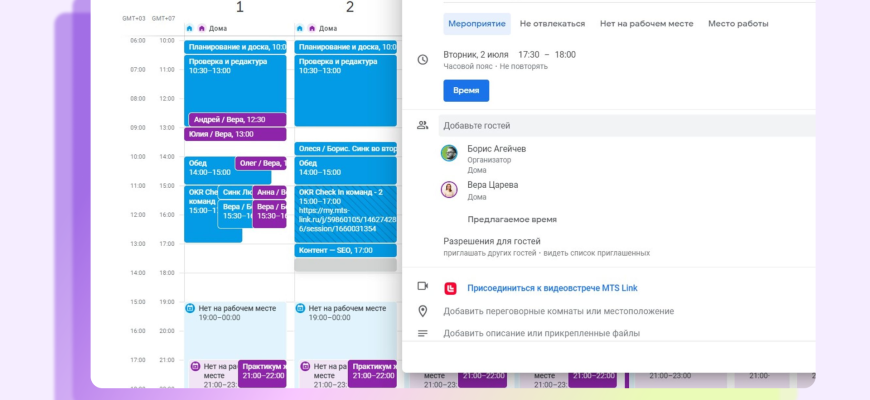The image size is (870, 400).
Task: Click Борис Агейчев's avatar
Action: (450, 153)
